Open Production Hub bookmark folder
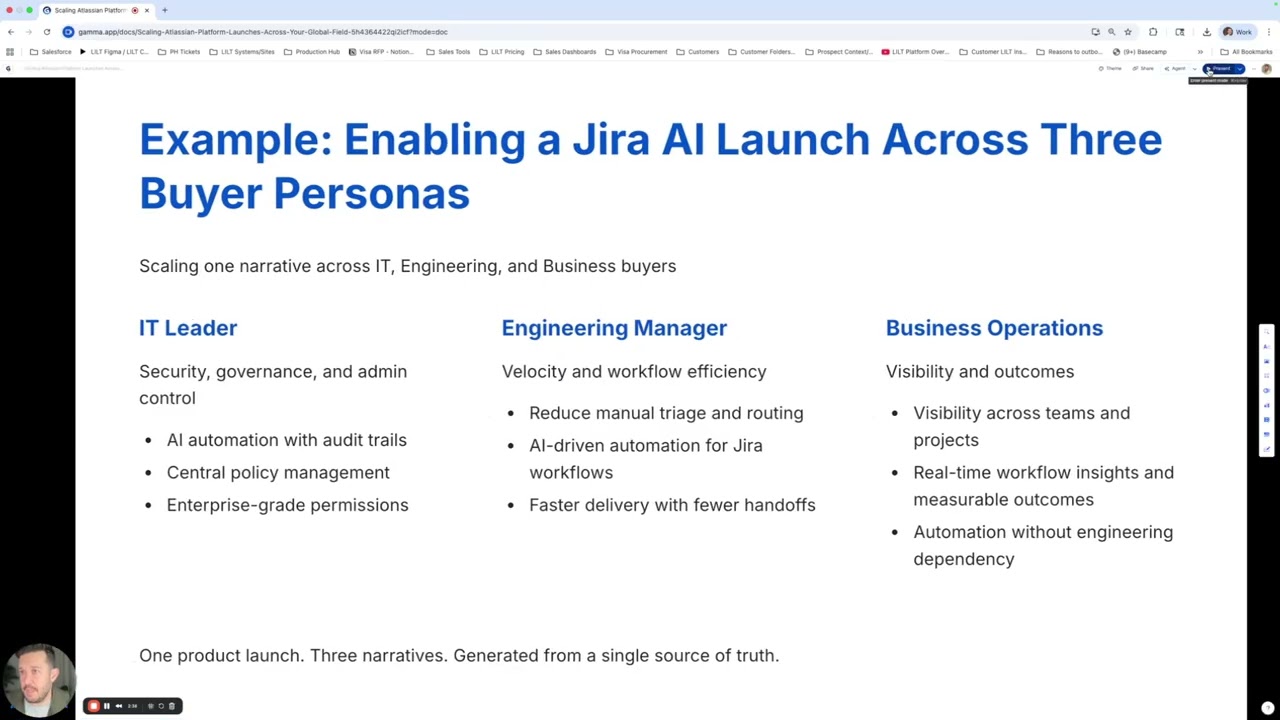Viewport: 1280px width, 720px height. [312, 52]
